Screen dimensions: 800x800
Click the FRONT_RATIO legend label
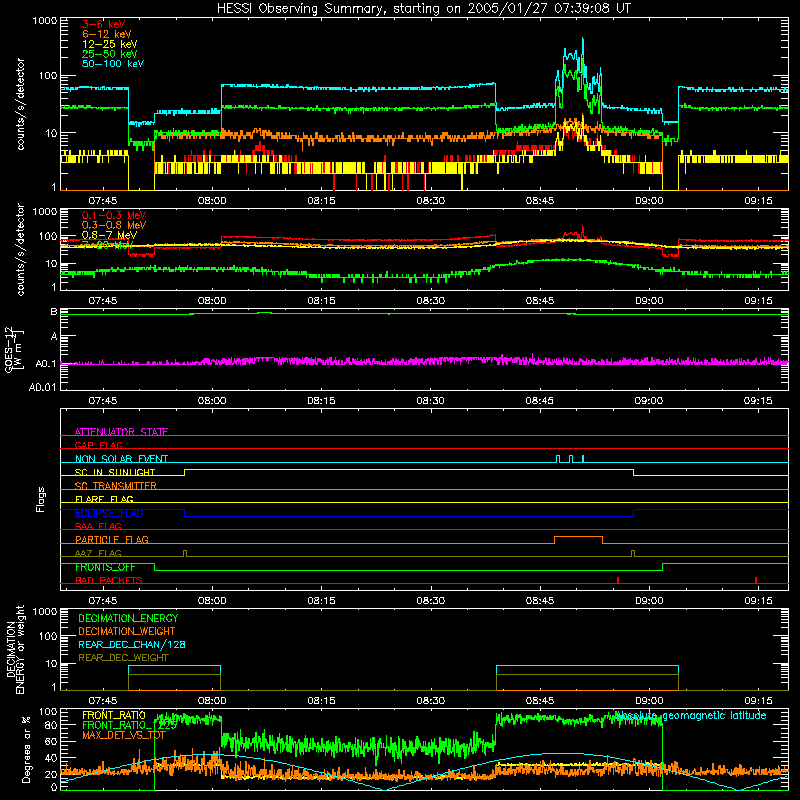114,715
